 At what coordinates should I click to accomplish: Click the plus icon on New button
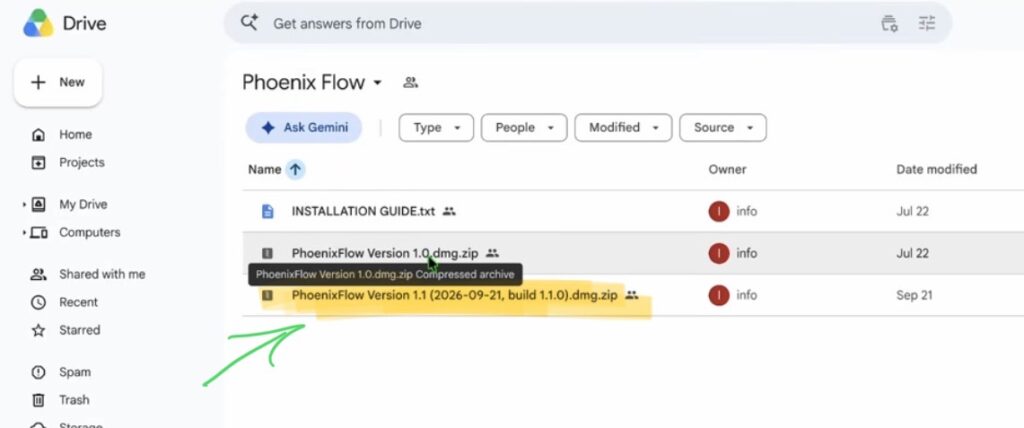tap(39, 82)
